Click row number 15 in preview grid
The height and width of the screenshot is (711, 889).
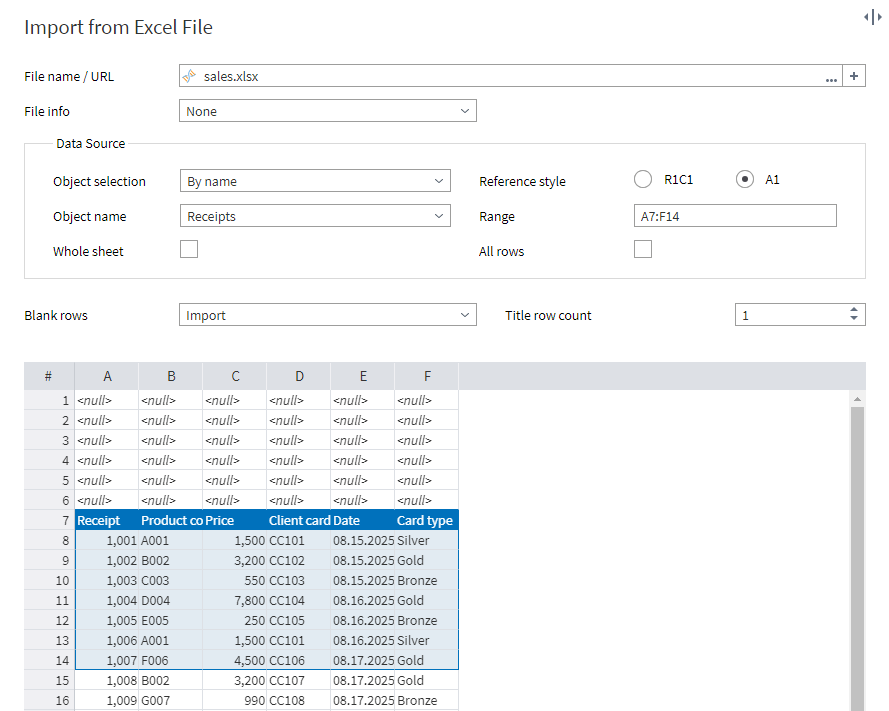(62, 680)
